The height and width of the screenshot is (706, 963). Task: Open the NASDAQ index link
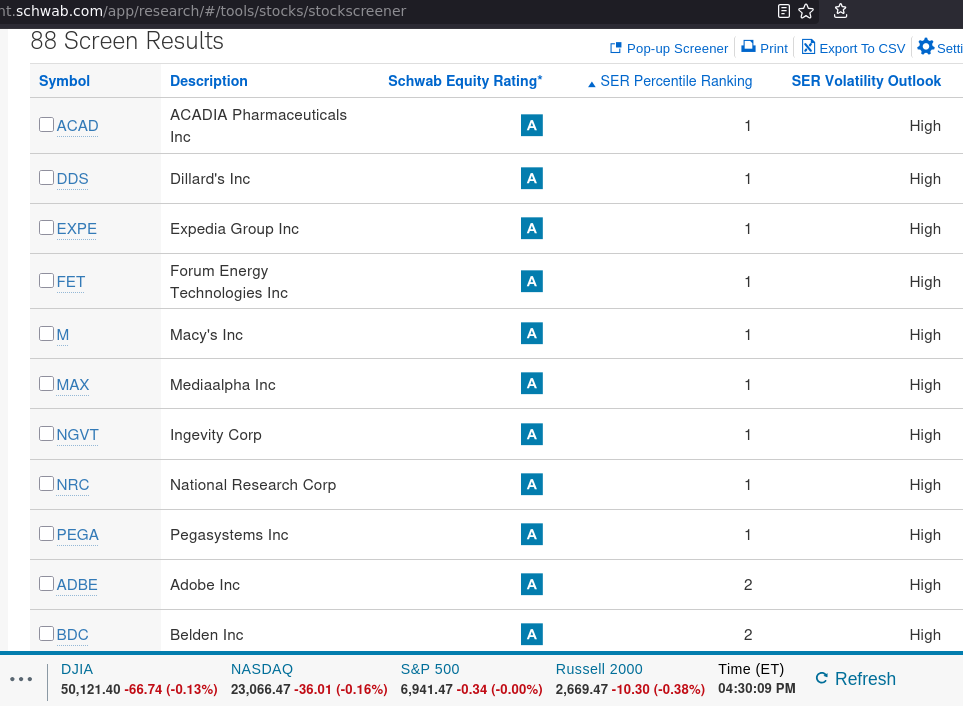(262, 669)
